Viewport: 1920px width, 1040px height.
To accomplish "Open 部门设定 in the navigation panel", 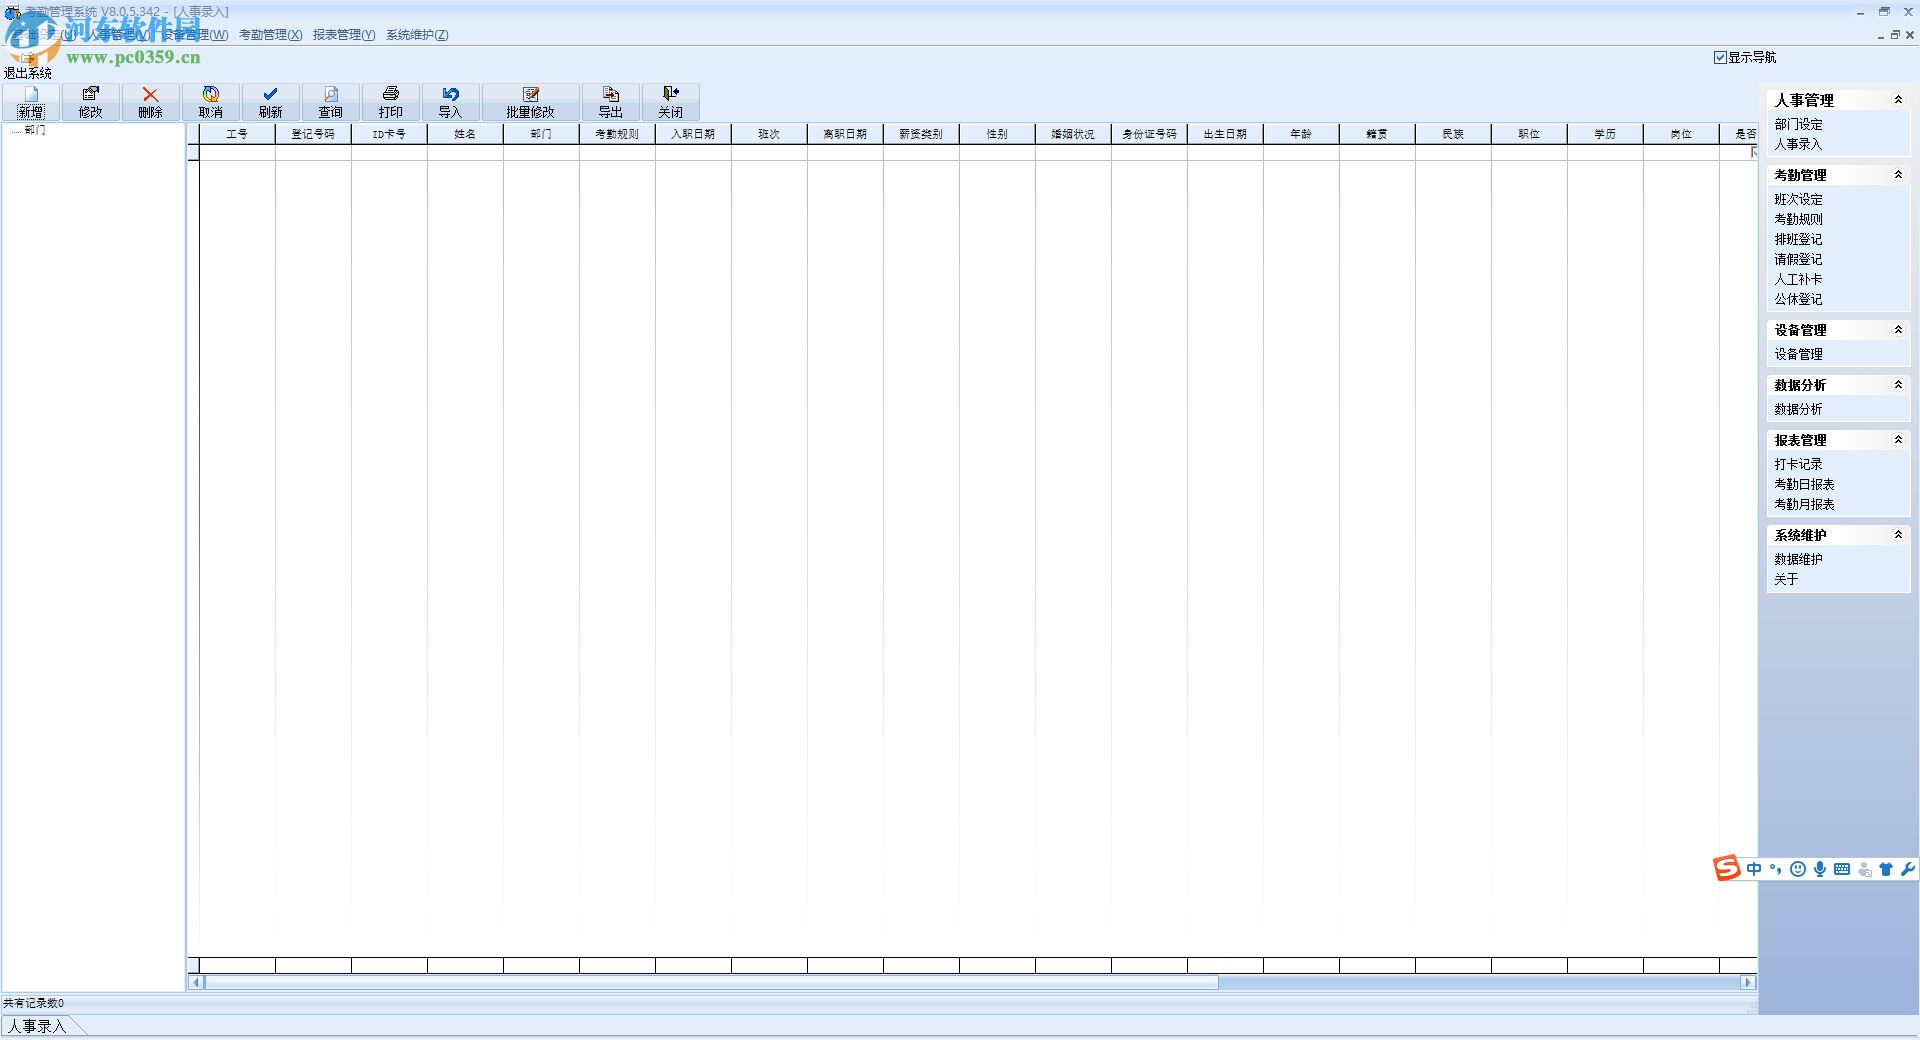I will pos(1798,125).
